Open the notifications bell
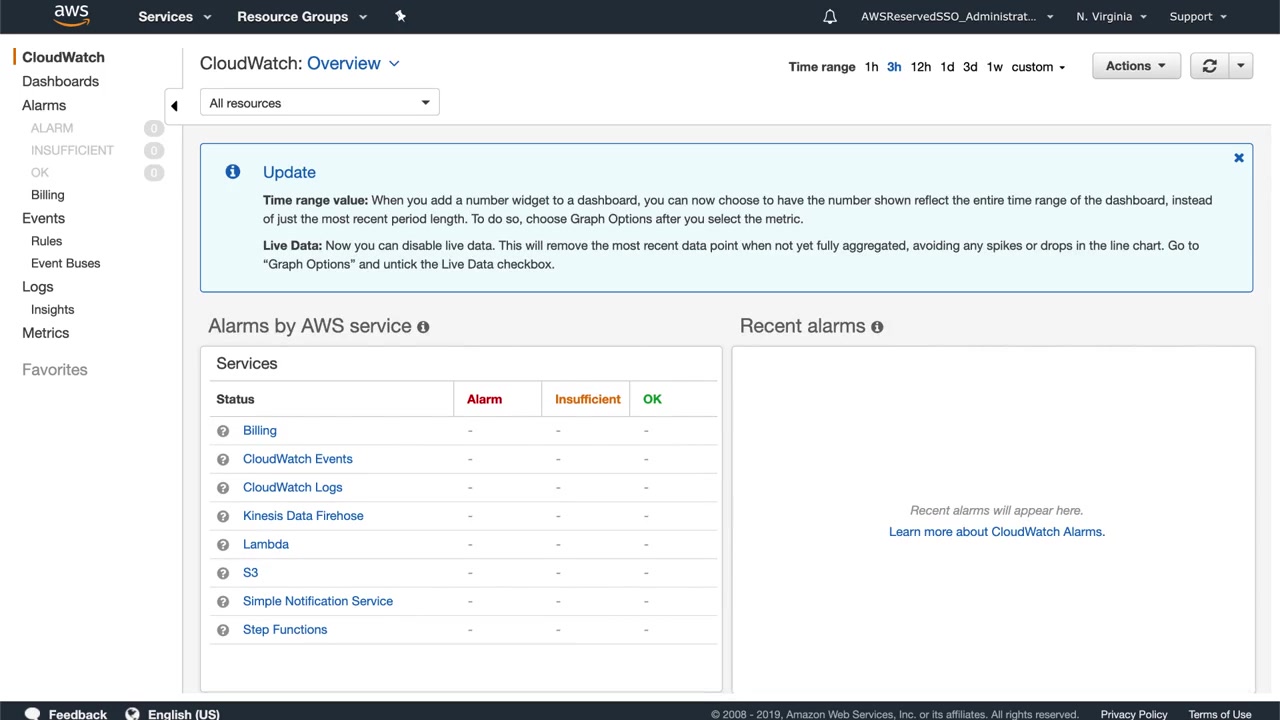1280x720 pixels. (829, 17)
